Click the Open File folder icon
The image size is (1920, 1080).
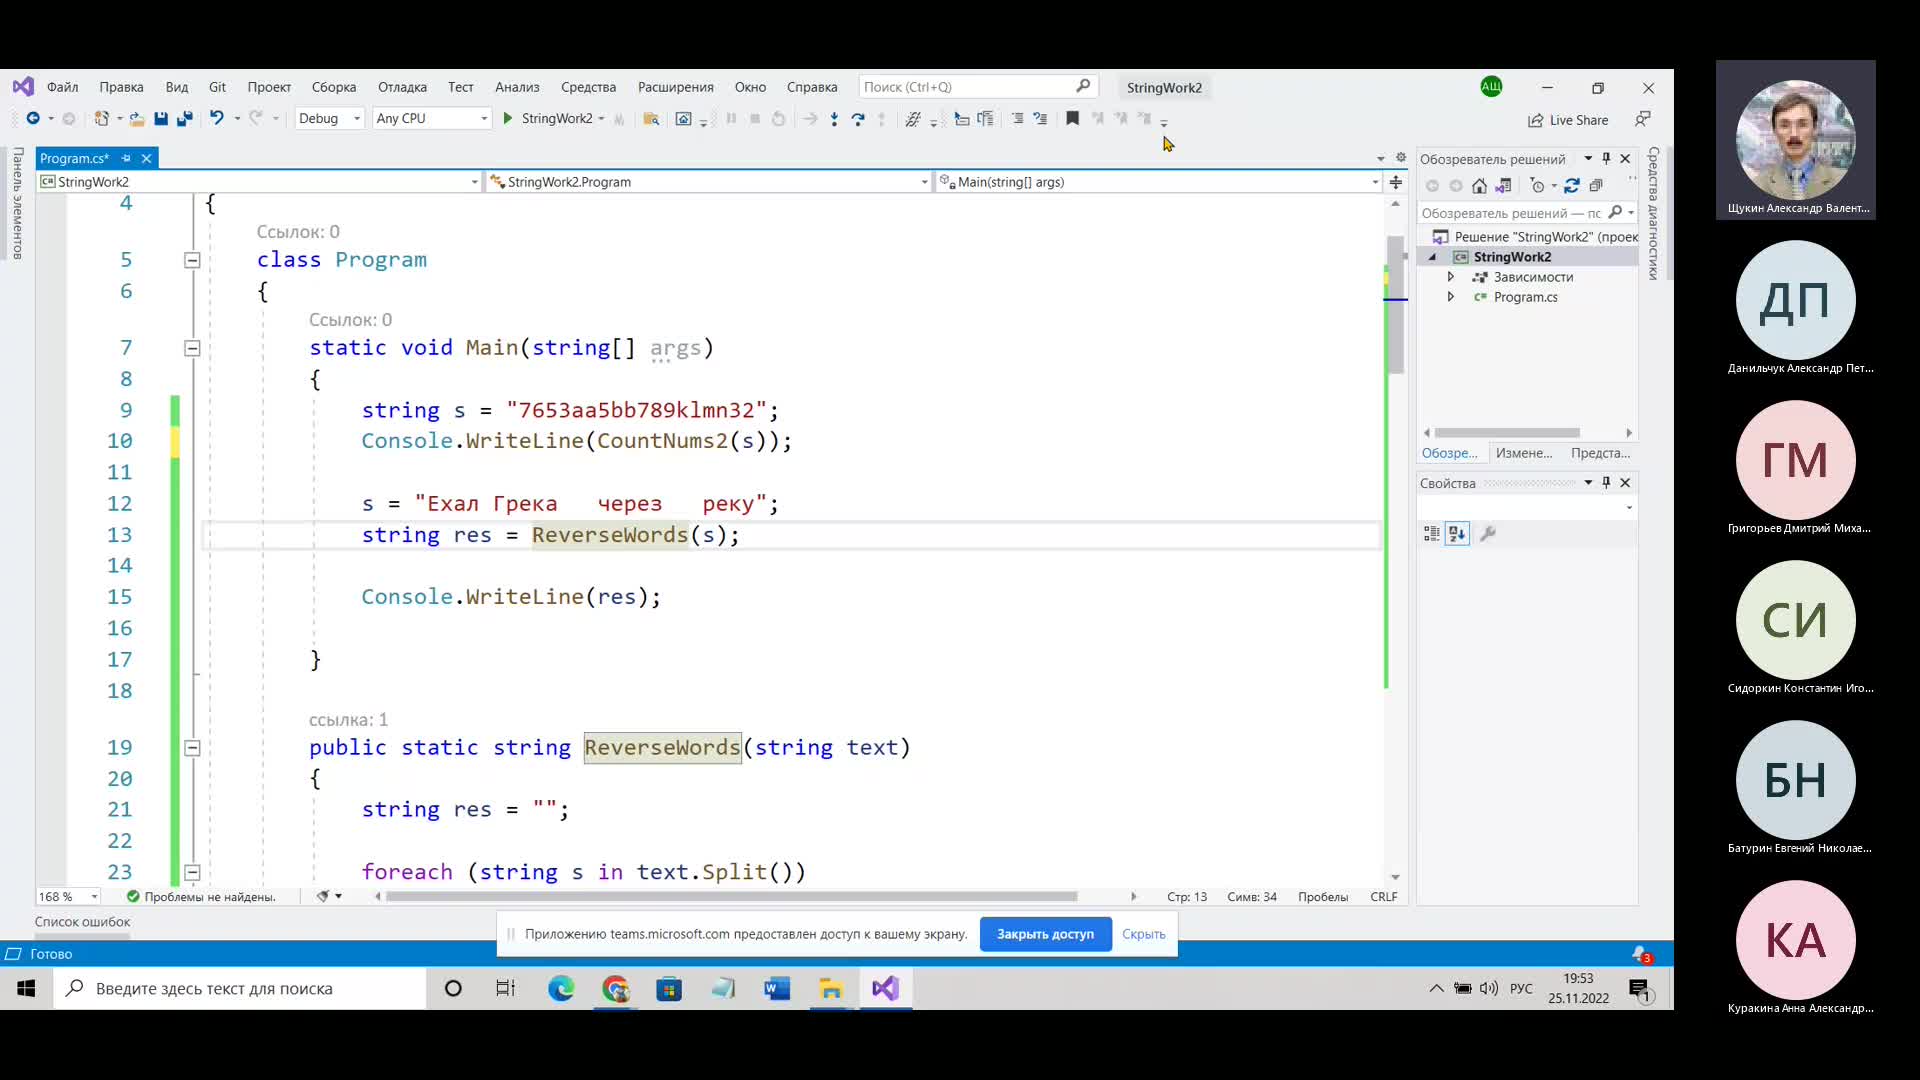coord(137,118)
